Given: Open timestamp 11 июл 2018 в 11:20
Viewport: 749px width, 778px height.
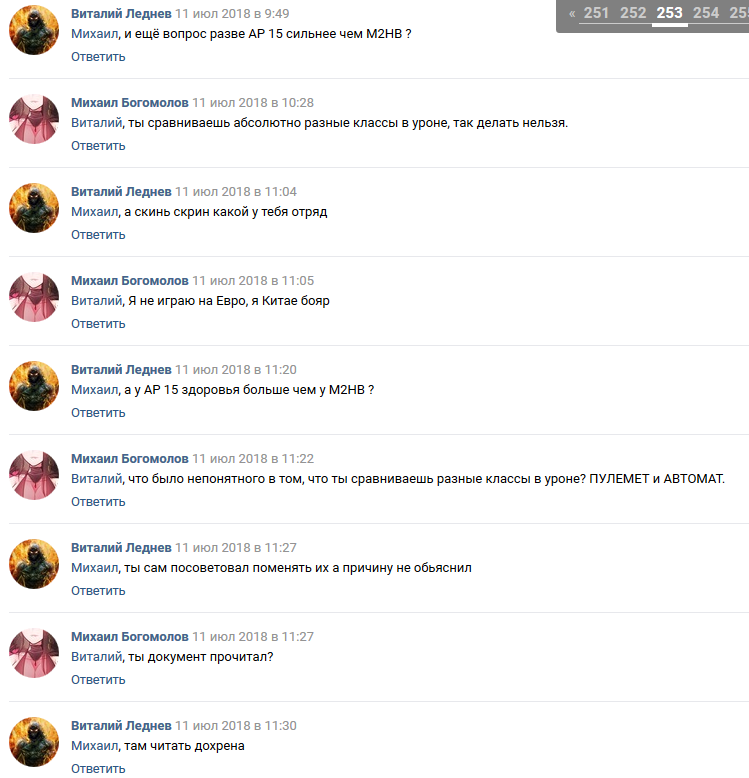Looking at the screenshot, I should (x=236, y=370).
